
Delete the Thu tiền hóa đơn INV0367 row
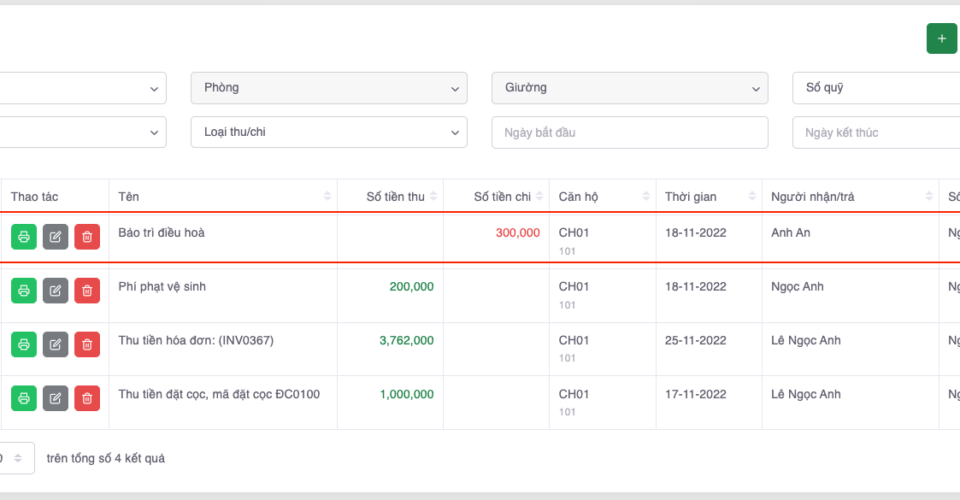pos(87,344)
